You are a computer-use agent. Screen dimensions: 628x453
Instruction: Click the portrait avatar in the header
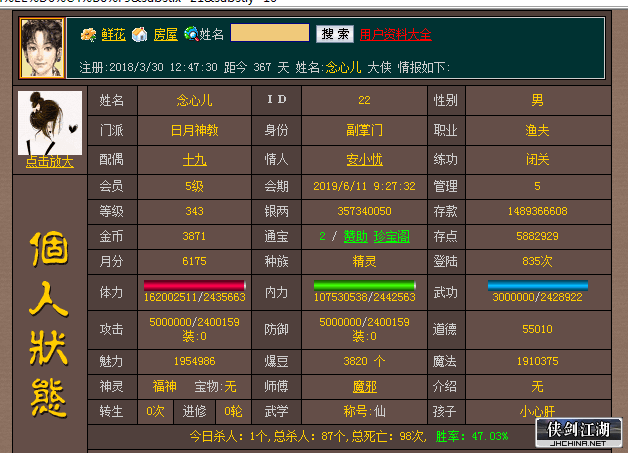(42, 48)
